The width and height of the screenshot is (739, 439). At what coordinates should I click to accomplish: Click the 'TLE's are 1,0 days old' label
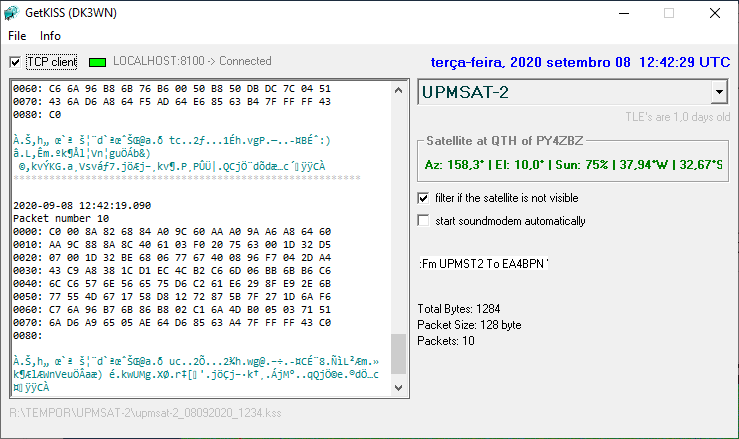(677, 117)
